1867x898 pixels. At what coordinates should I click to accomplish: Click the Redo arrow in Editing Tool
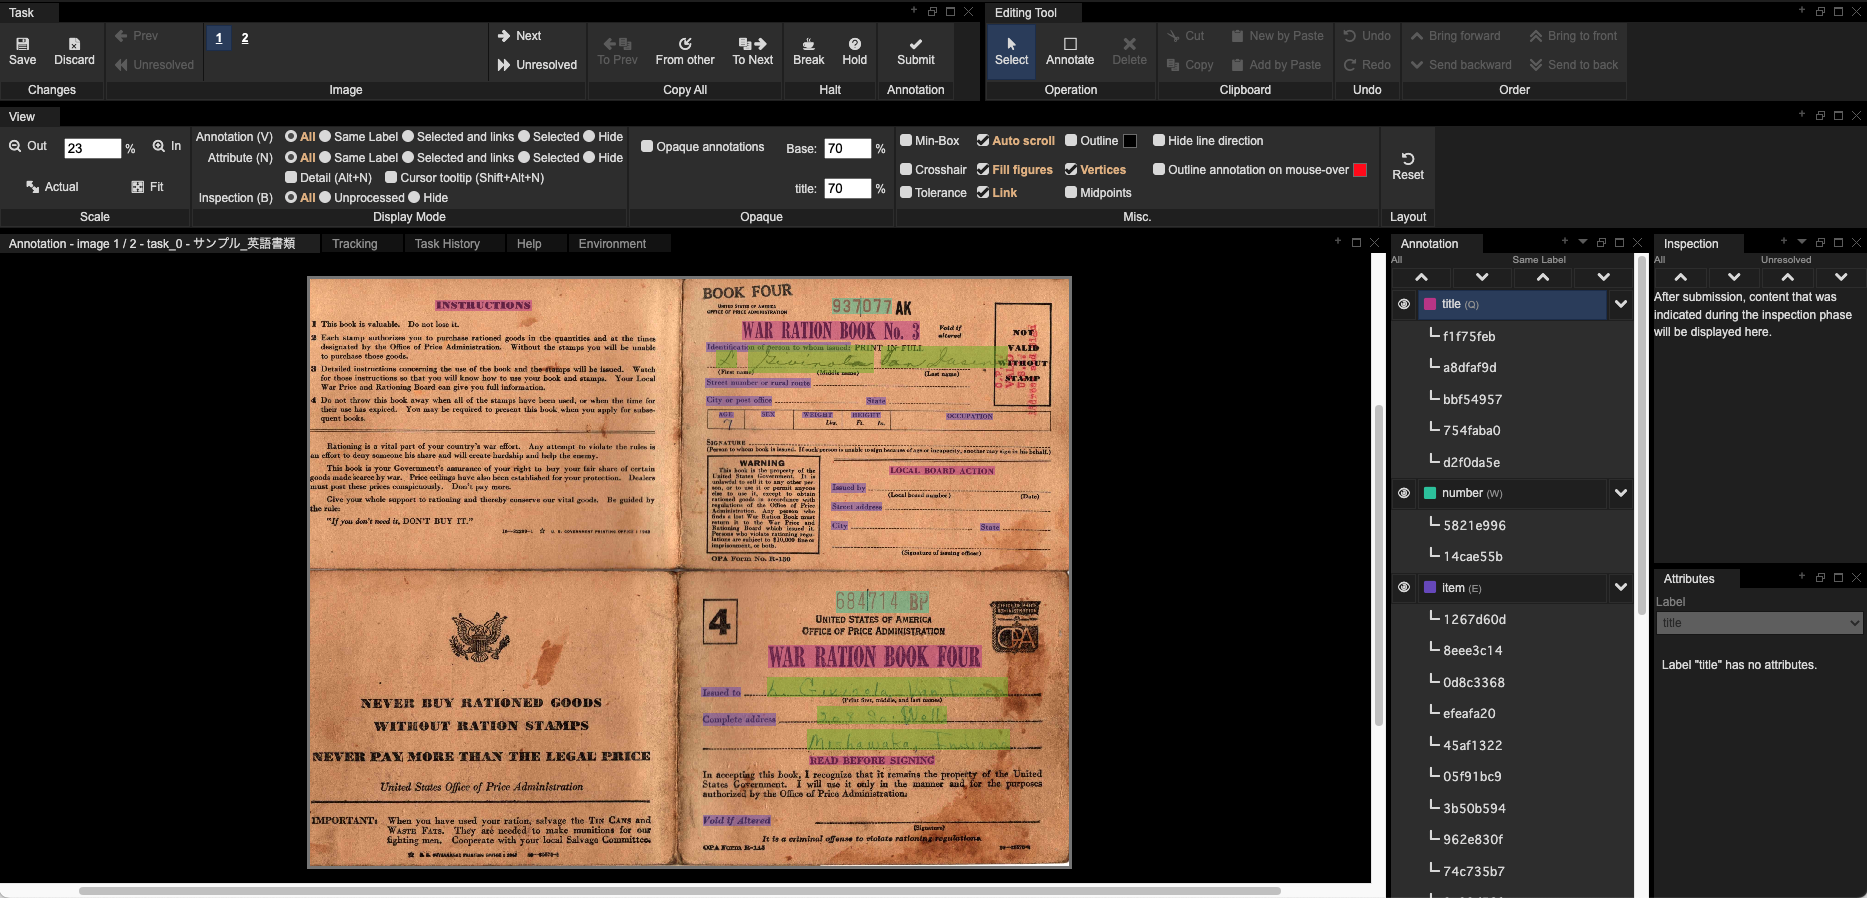point(1350,65)
